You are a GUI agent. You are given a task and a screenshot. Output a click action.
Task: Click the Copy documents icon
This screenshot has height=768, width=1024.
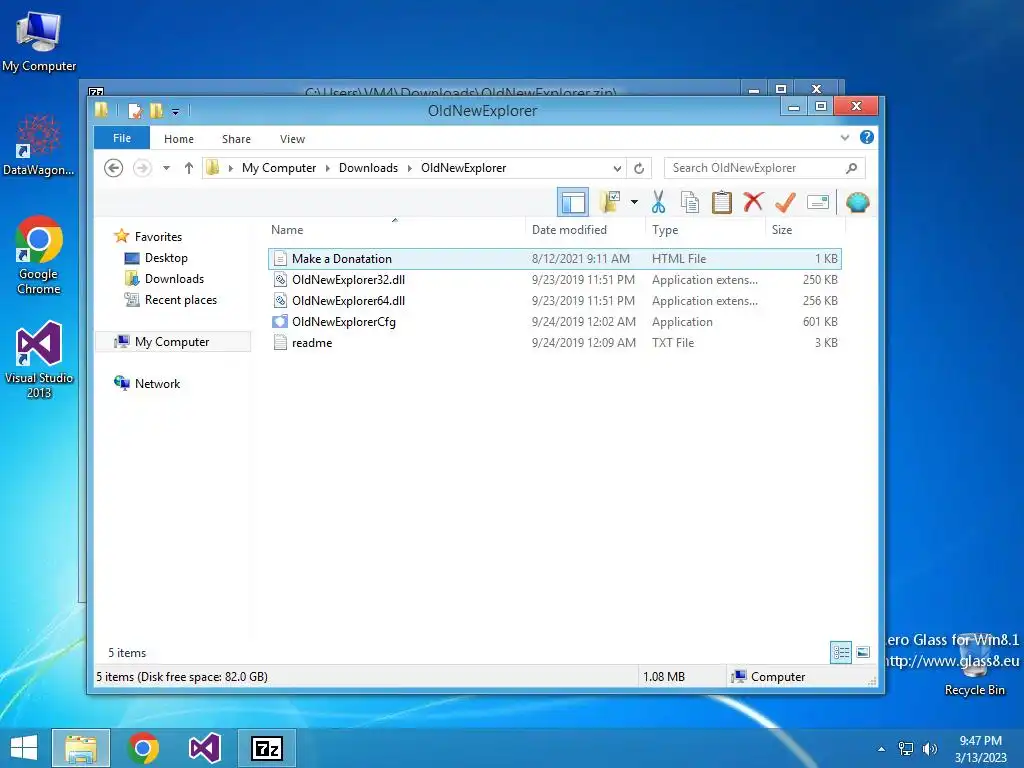pyautogui.click(x=690, y=202)
